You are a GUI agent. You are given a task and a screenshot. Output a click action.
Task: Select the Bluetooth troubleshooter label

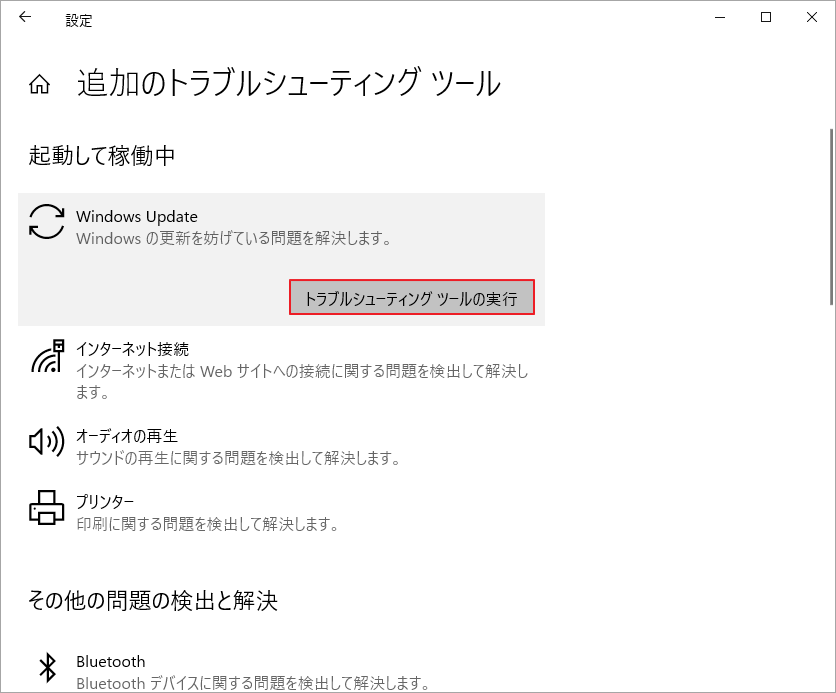coord(111,661)
